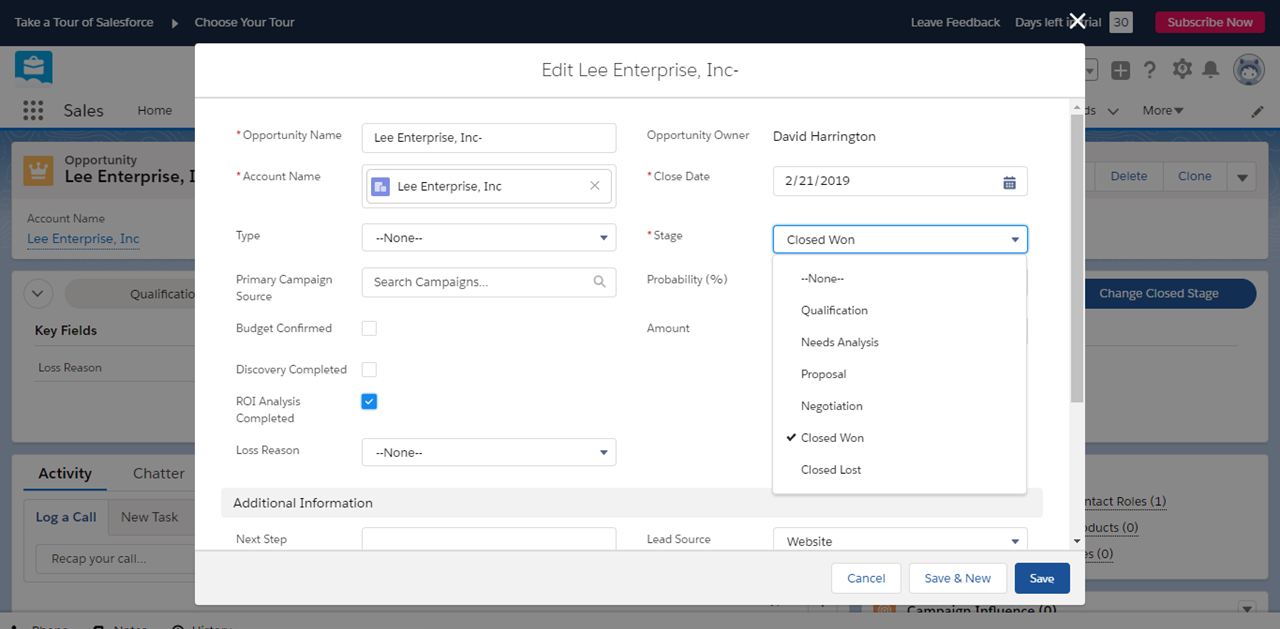This screenshot has width=1280, height=629.
Task: Uncheck ROI Analysis Completed
Action: 369,402
